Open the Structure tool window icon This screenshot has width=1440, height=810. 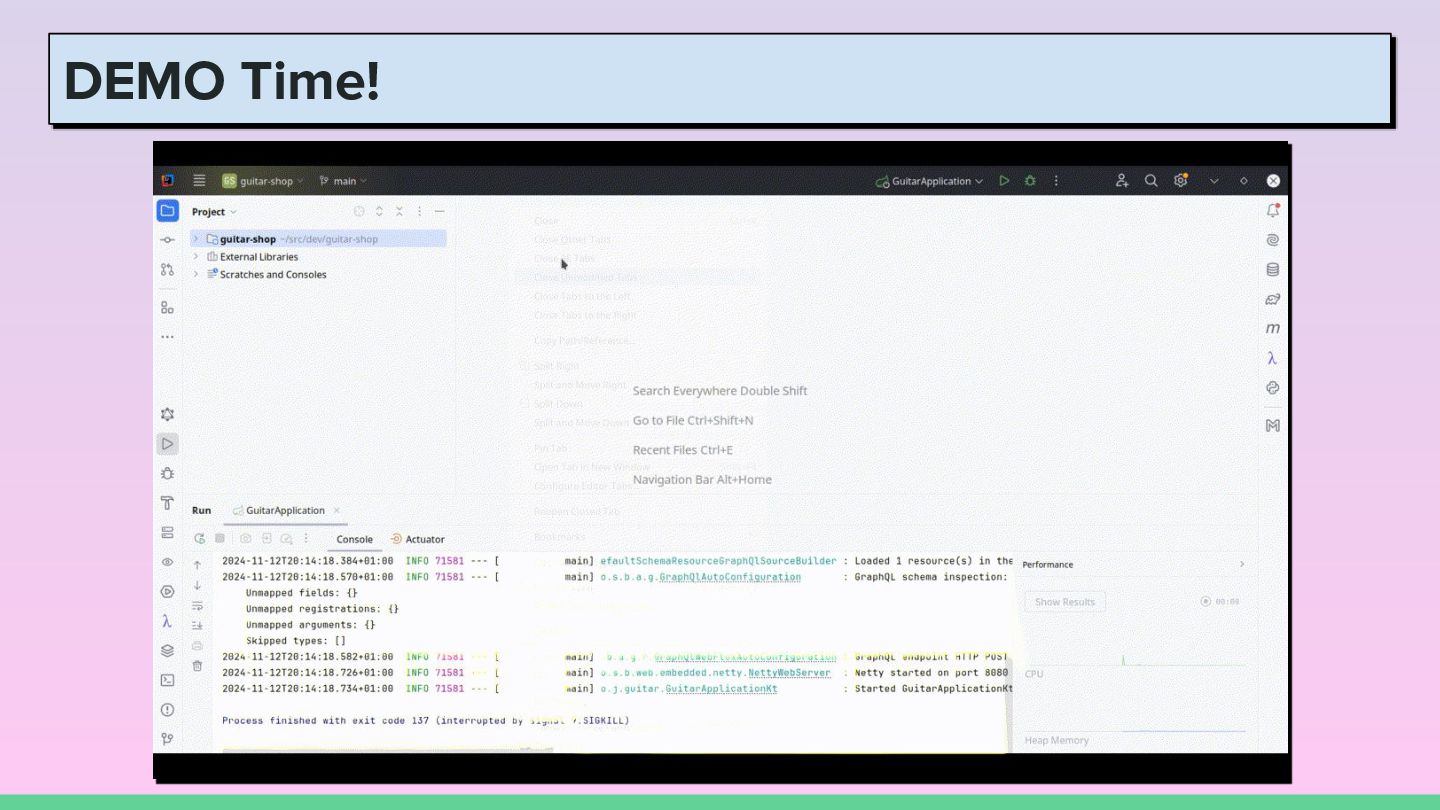point(168,307)
